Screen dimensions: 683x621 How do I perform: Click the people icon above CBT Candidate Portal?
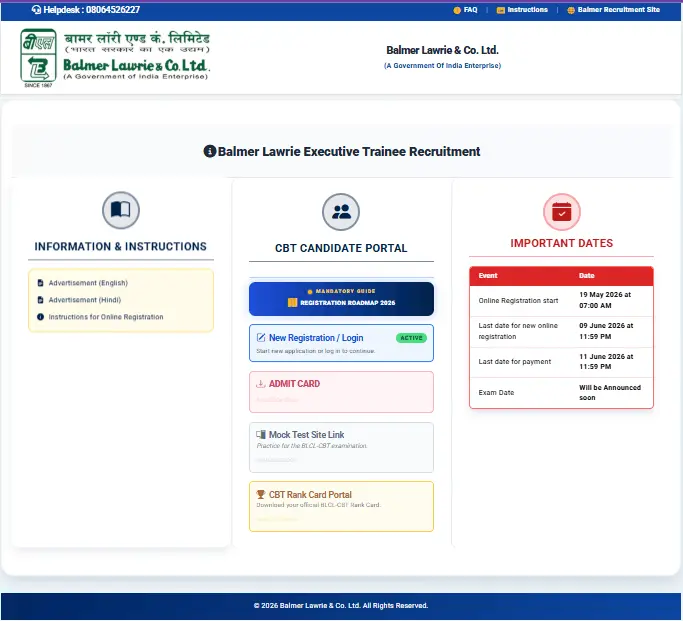341,212
